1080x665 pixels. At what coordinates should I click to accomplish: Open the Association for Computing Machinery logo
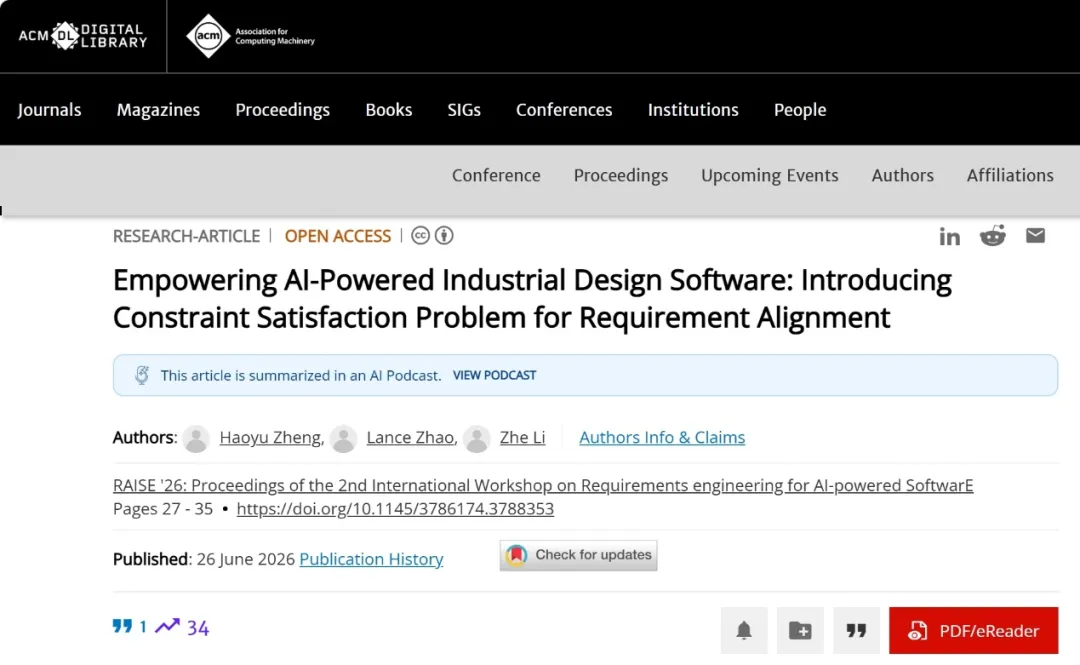click(250, 36)
